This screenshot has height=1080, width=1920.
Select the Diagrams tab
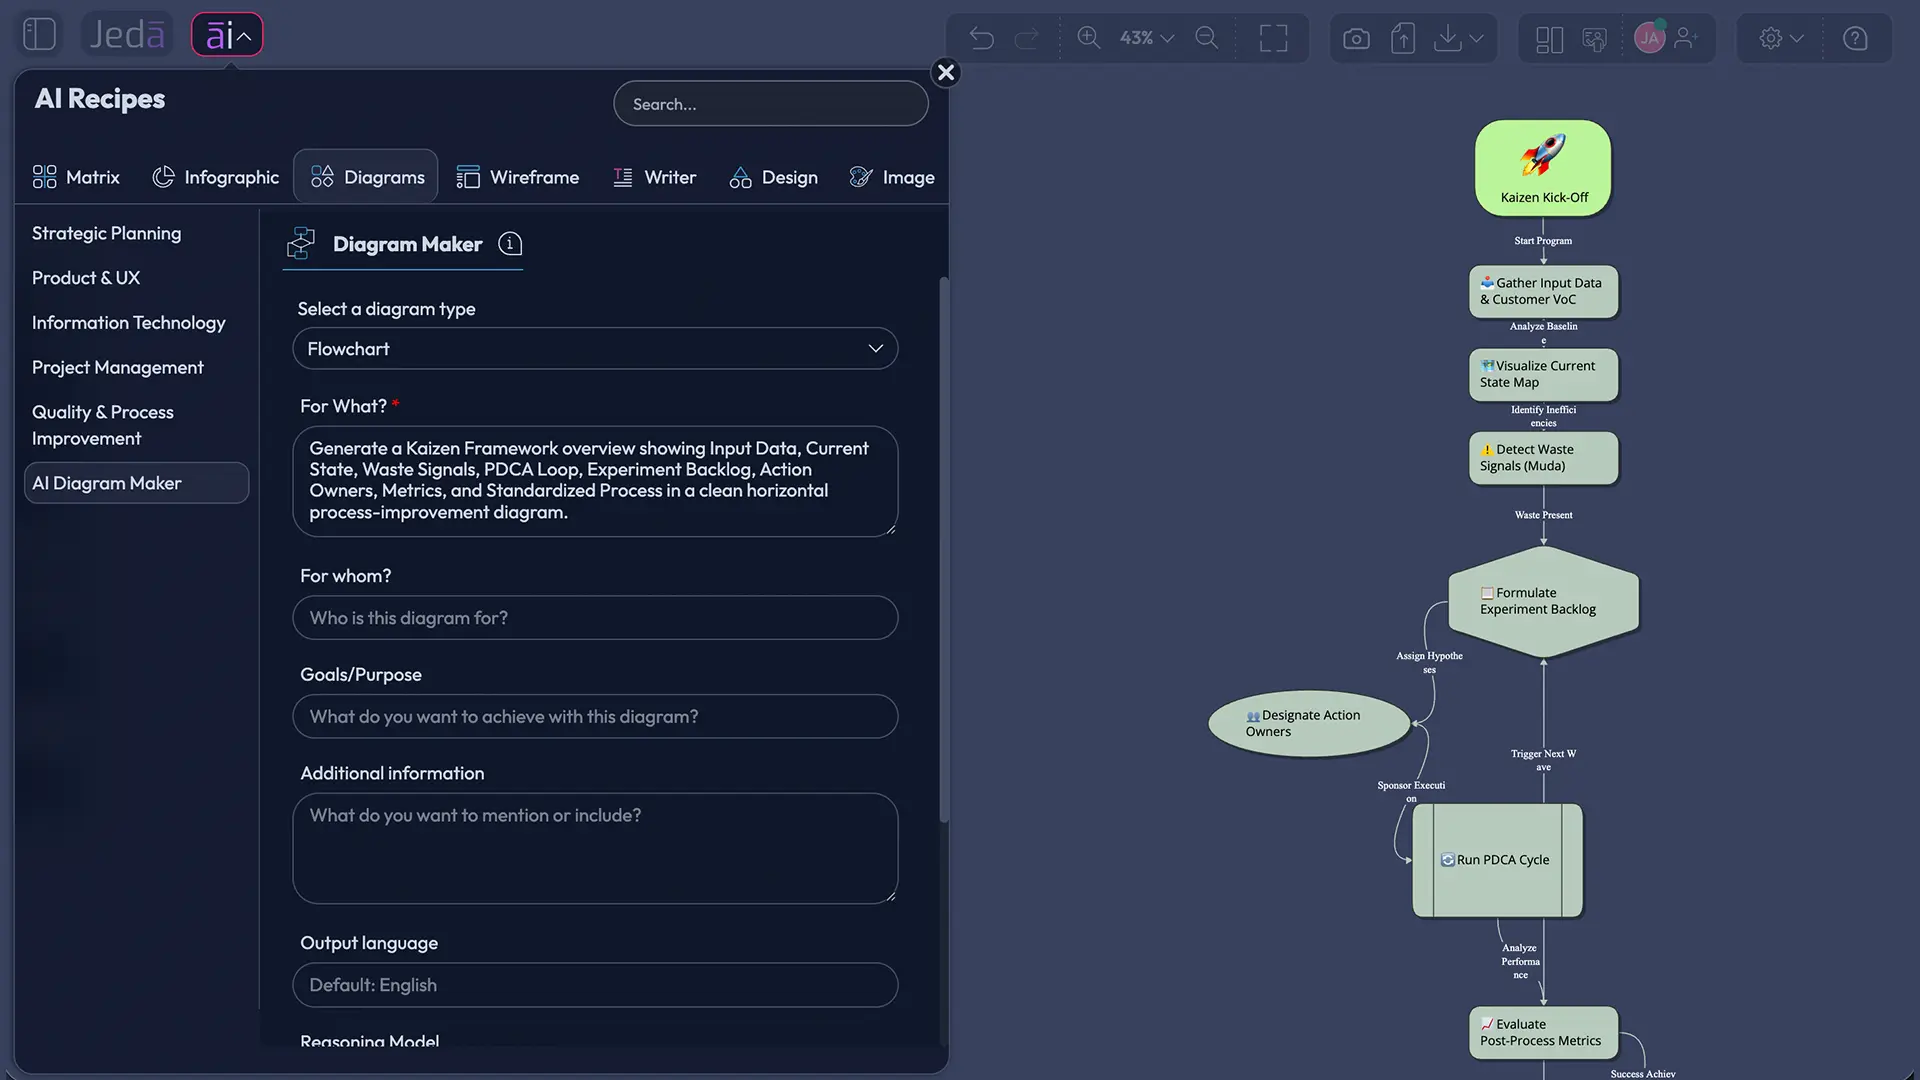(x=367, y=177)
